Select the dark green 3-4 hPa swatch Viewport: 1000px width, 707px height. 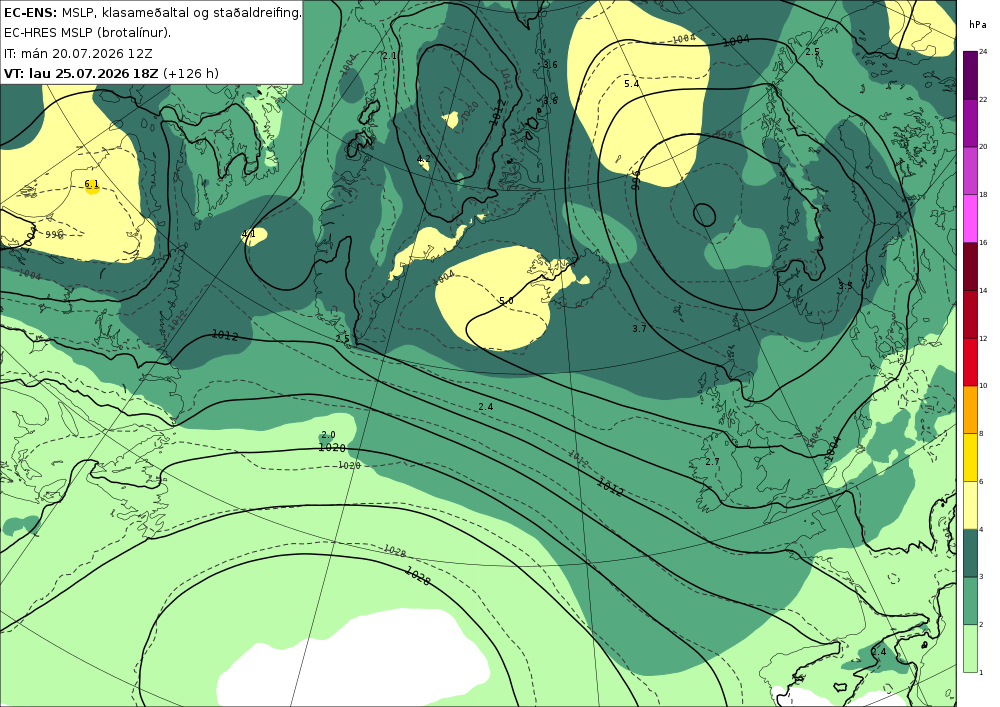click(970, 553)
